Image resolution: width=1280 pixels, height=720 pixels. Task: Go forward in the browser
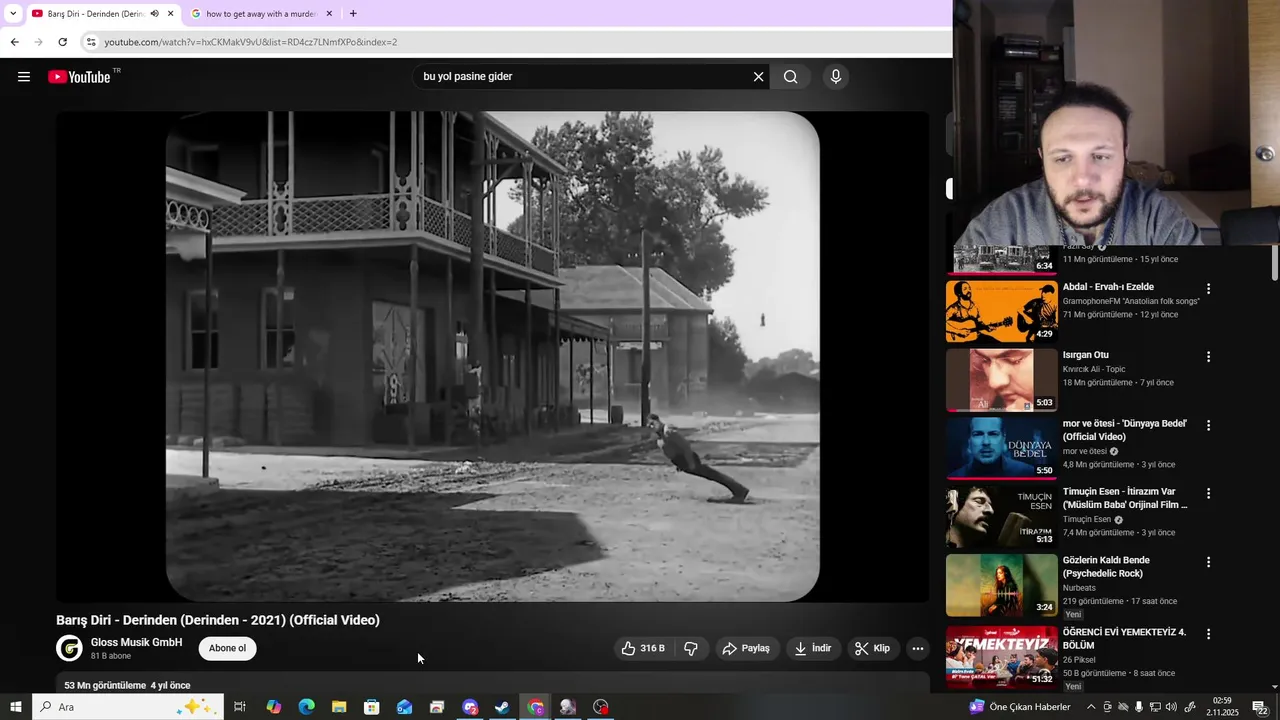(38, 42)
